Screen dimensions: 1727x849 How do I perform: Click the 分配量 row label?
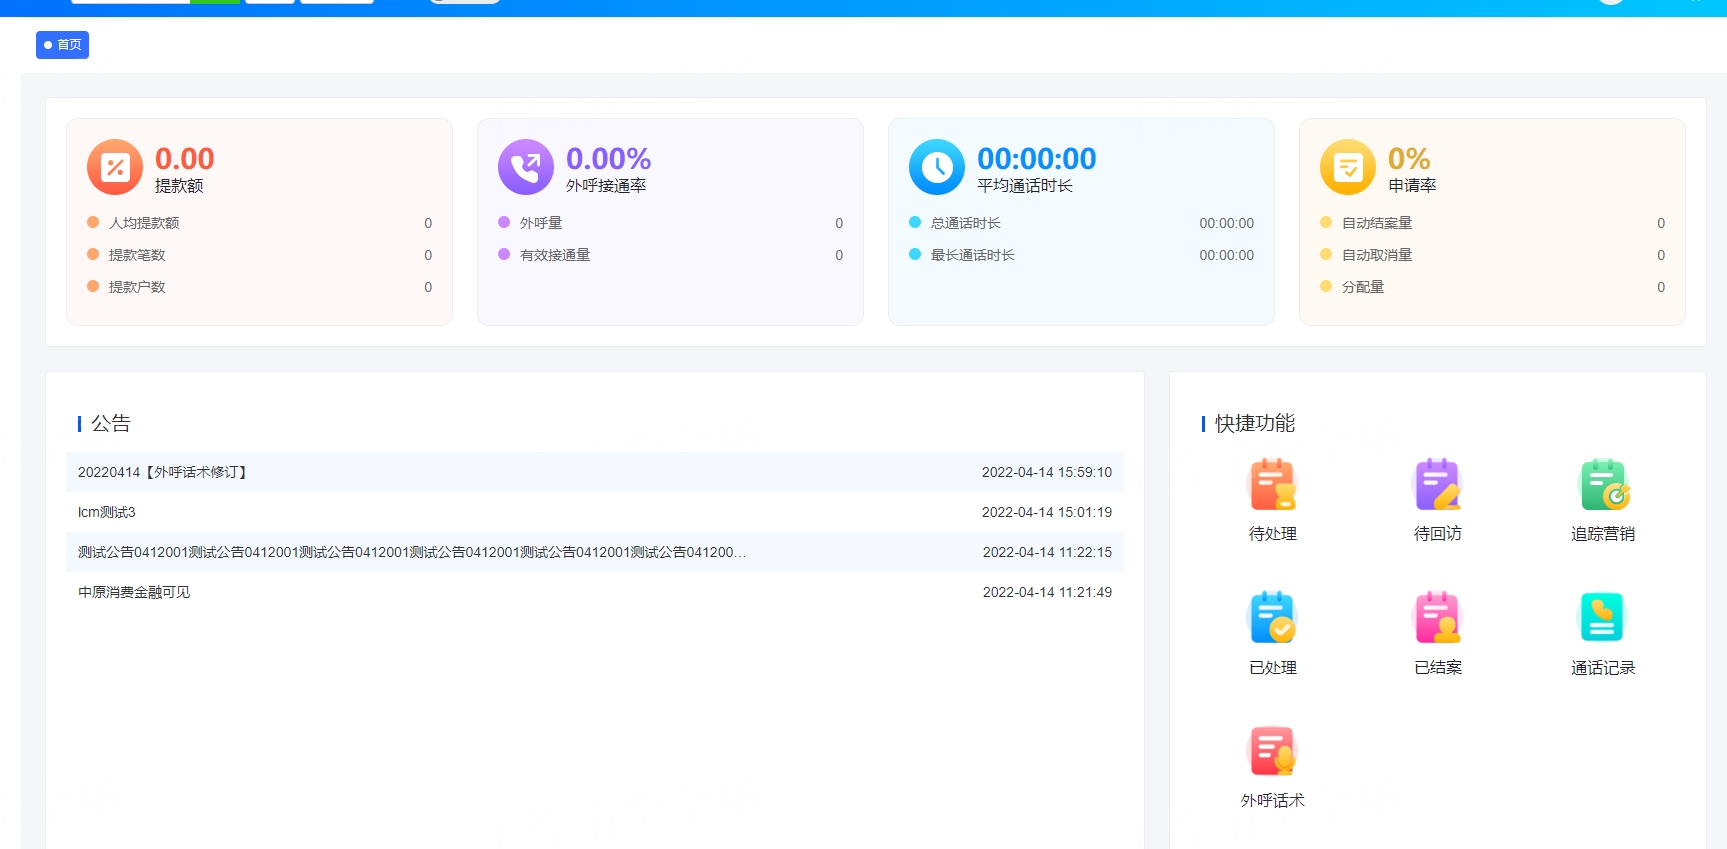[1363, 287]
